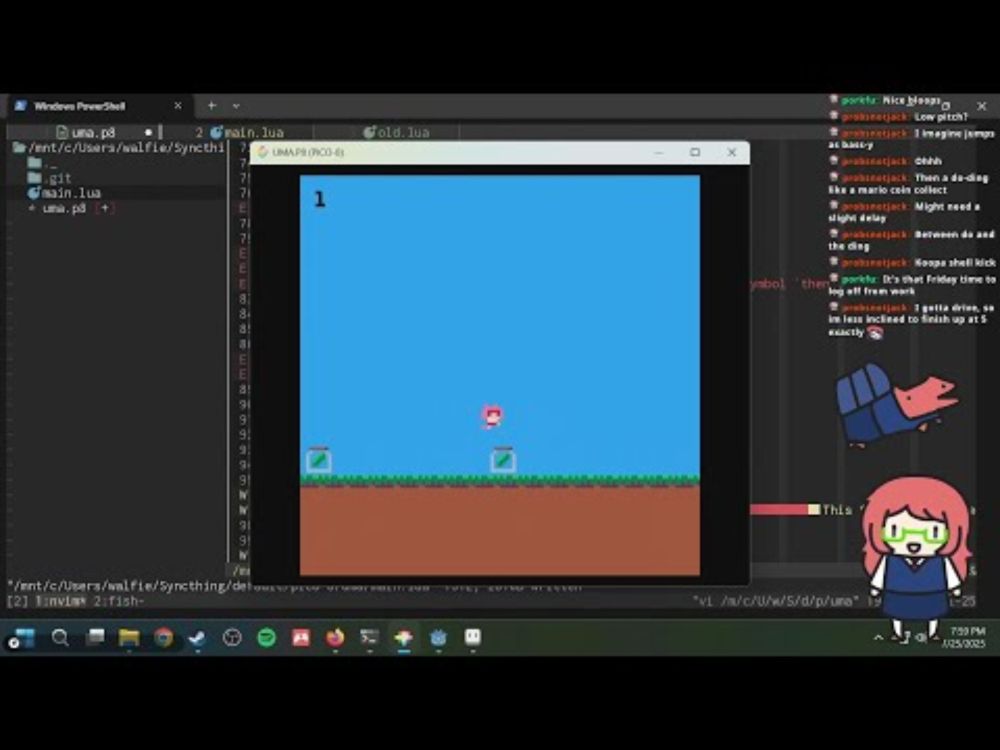Click chat message 'Koopa shell kick'
Screen dimensions: 1000x750
[955, 262]
